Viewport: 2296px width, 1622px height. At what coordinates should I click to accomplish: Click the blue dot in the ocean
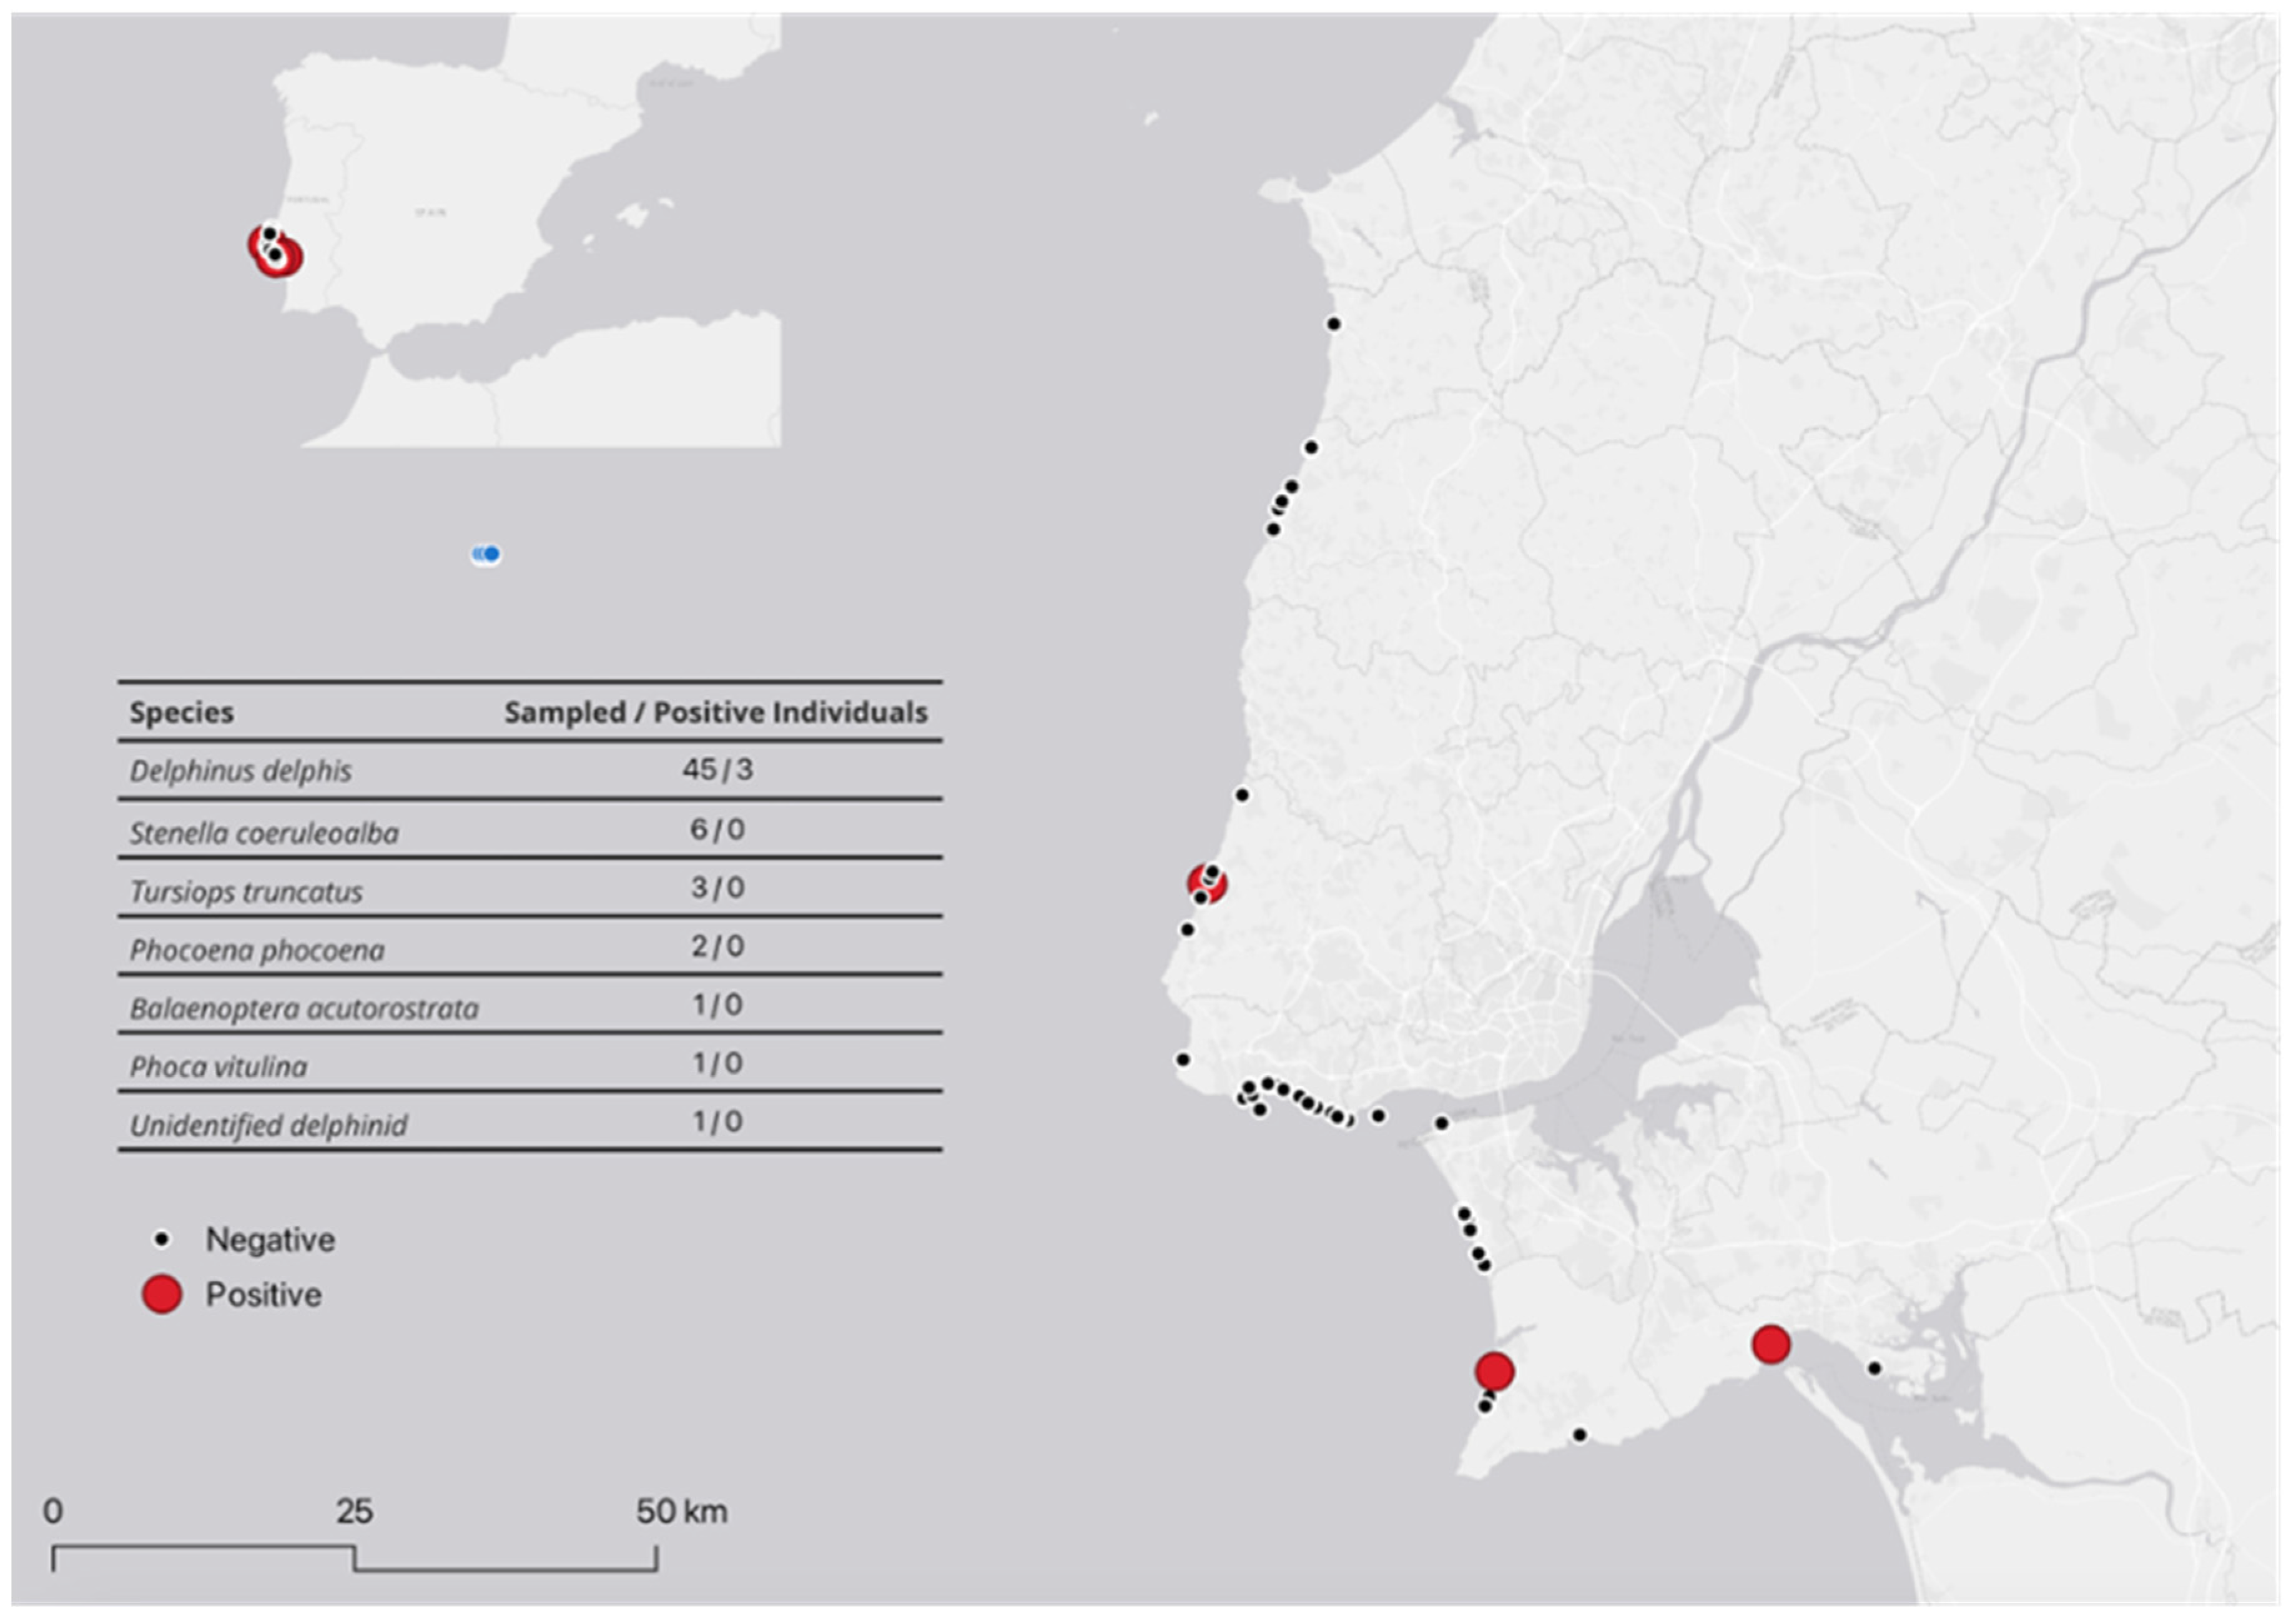click(x=490, y=554)
